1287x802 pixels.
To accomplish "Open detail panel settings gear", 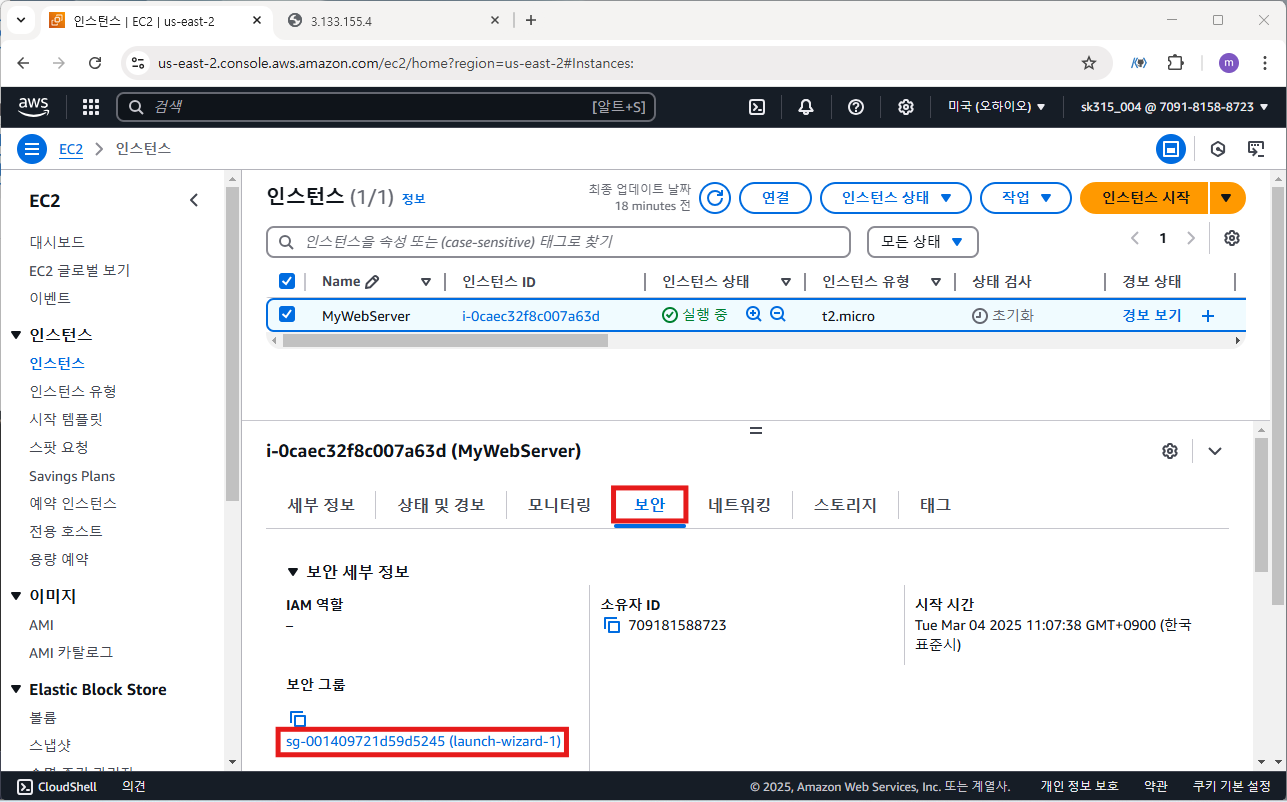I will (x=1170, y=451).
